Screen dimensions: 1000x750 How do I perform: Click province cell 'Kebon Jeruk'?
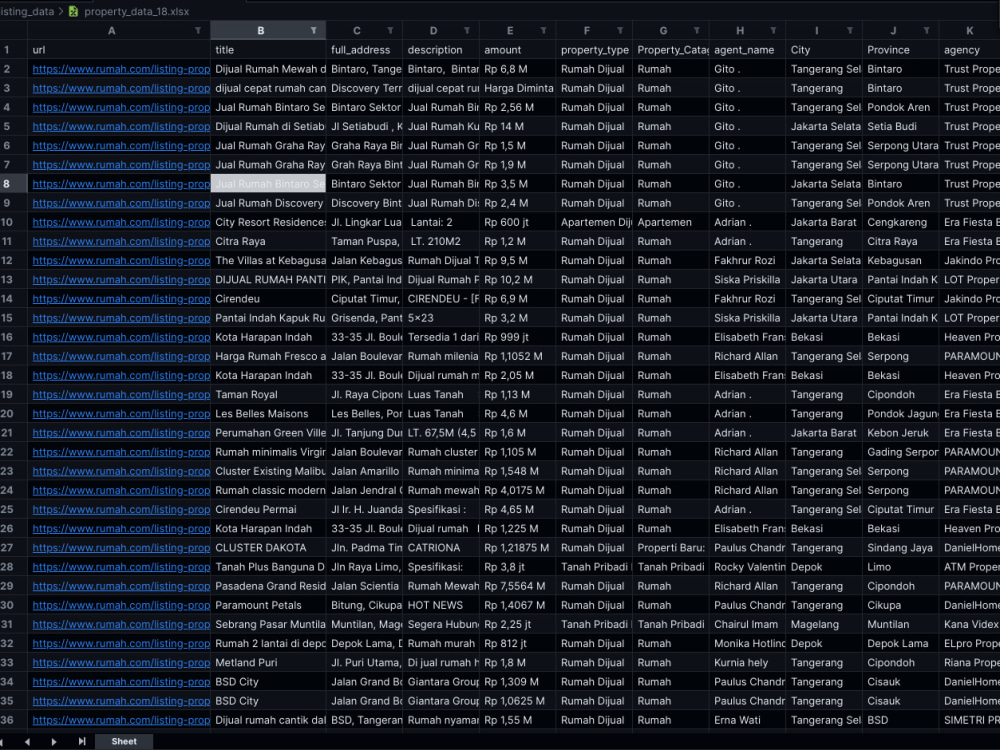pyautogui.click(x=900, y=432)
